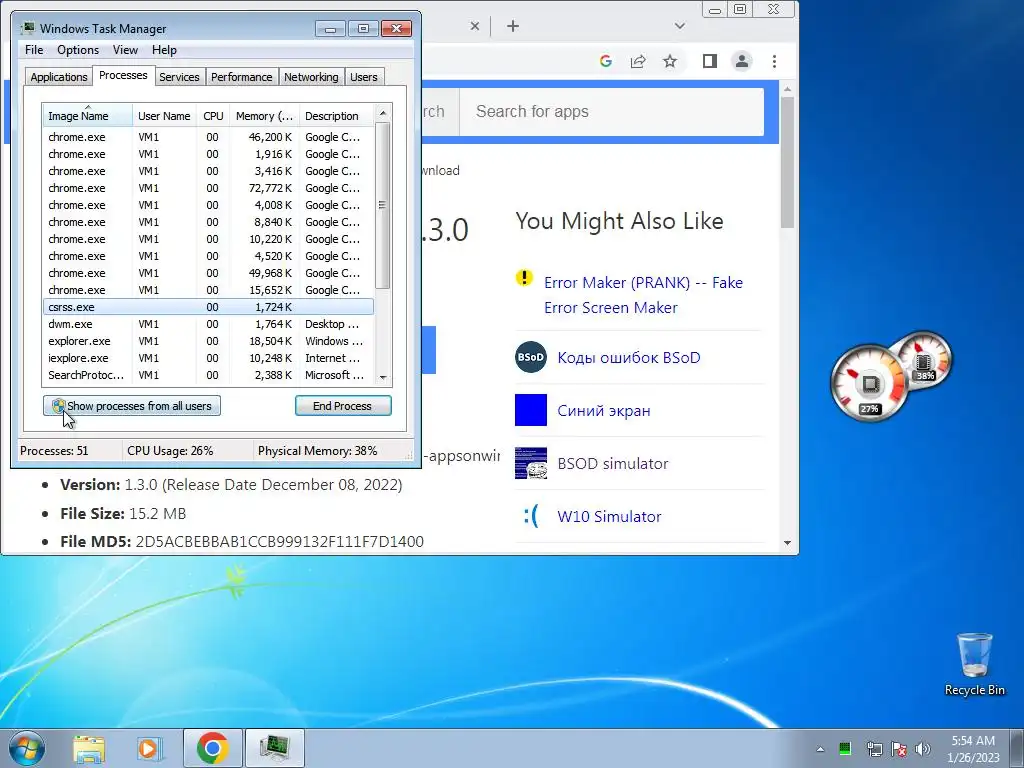The width and height of the screenshot is (1024, 768).
Task: Select chrome.exe row using 49,968 K
Action: [x=208, y=273]
